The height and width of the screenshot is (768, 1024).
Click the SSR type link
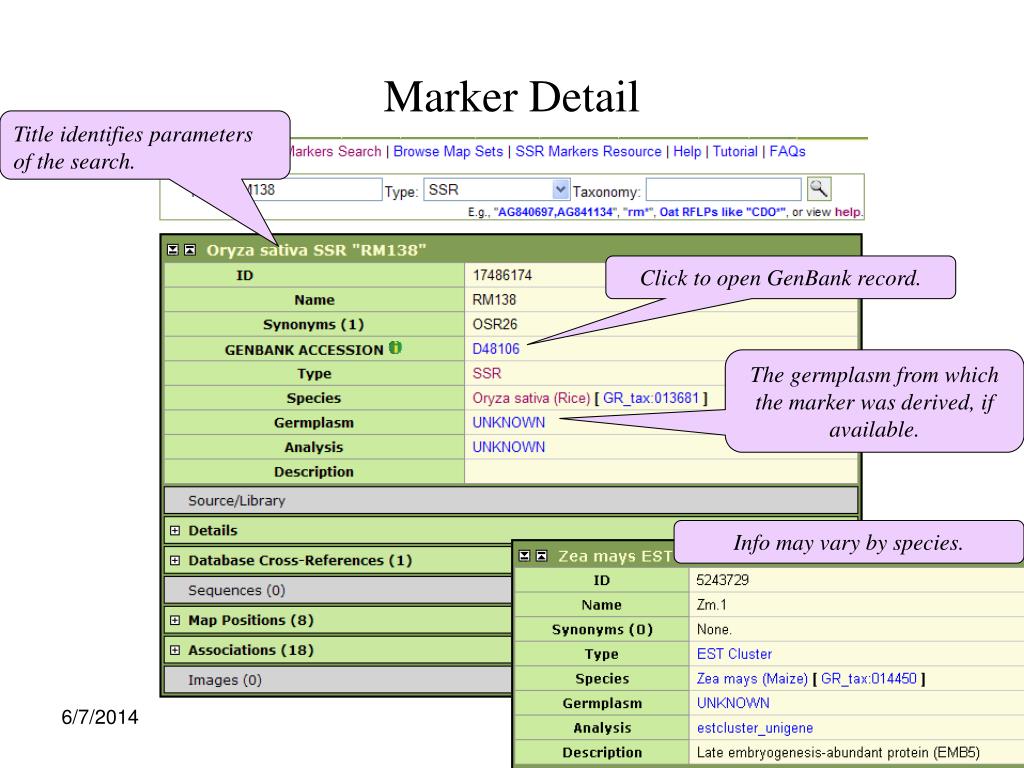[x=487, y=374]
